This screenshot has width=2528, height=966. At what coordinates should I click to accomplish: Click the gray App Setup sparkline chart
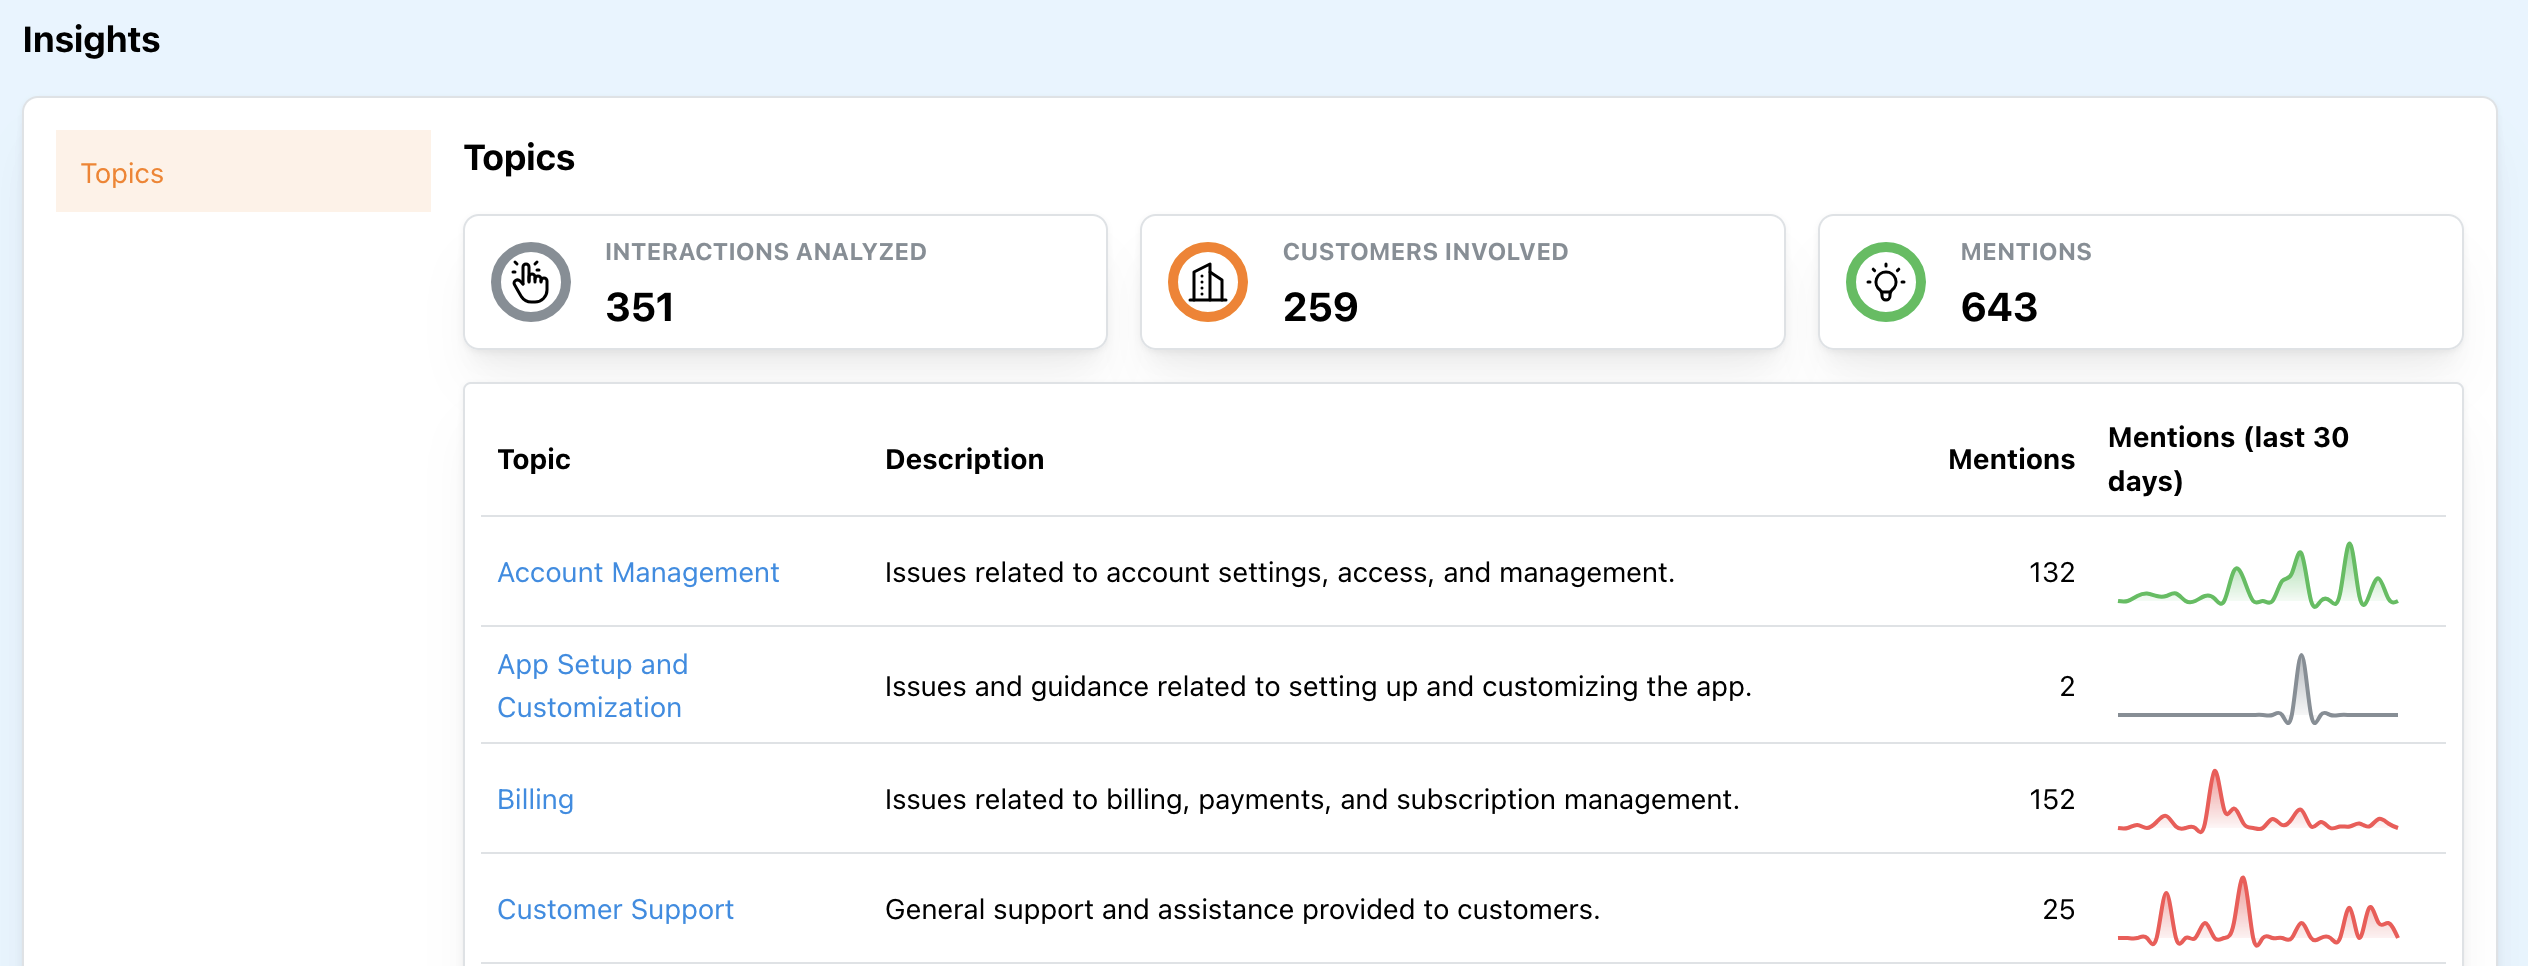click(x=2257, y=689)
